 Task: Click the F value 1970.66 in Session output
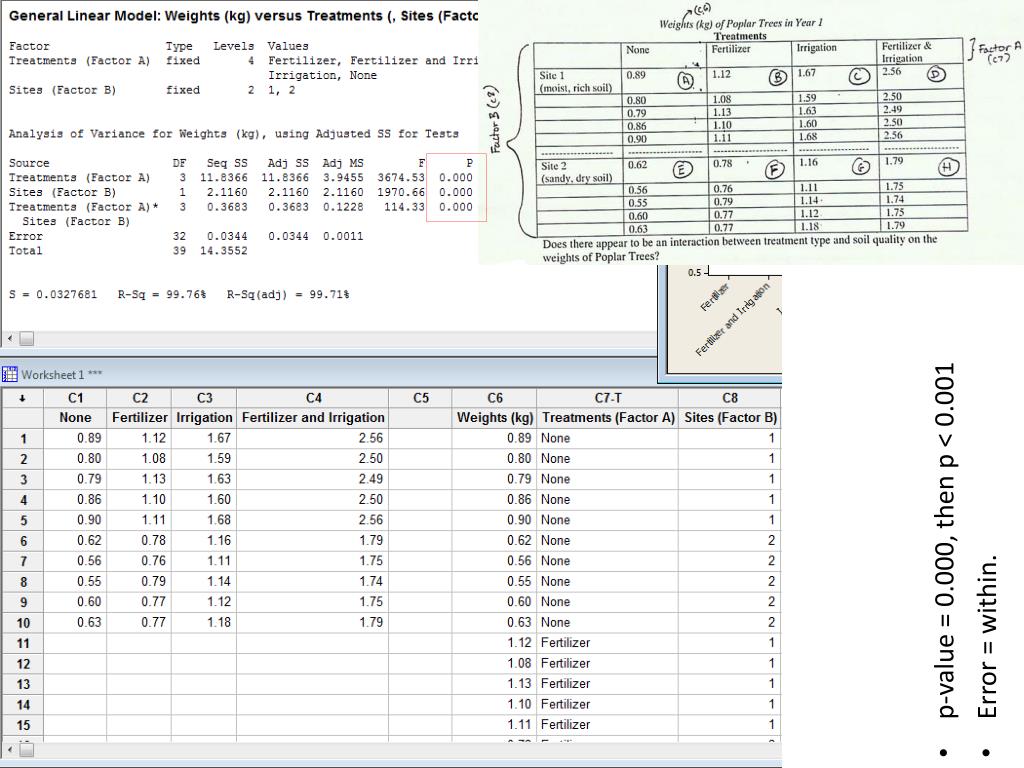click(401, 193)
